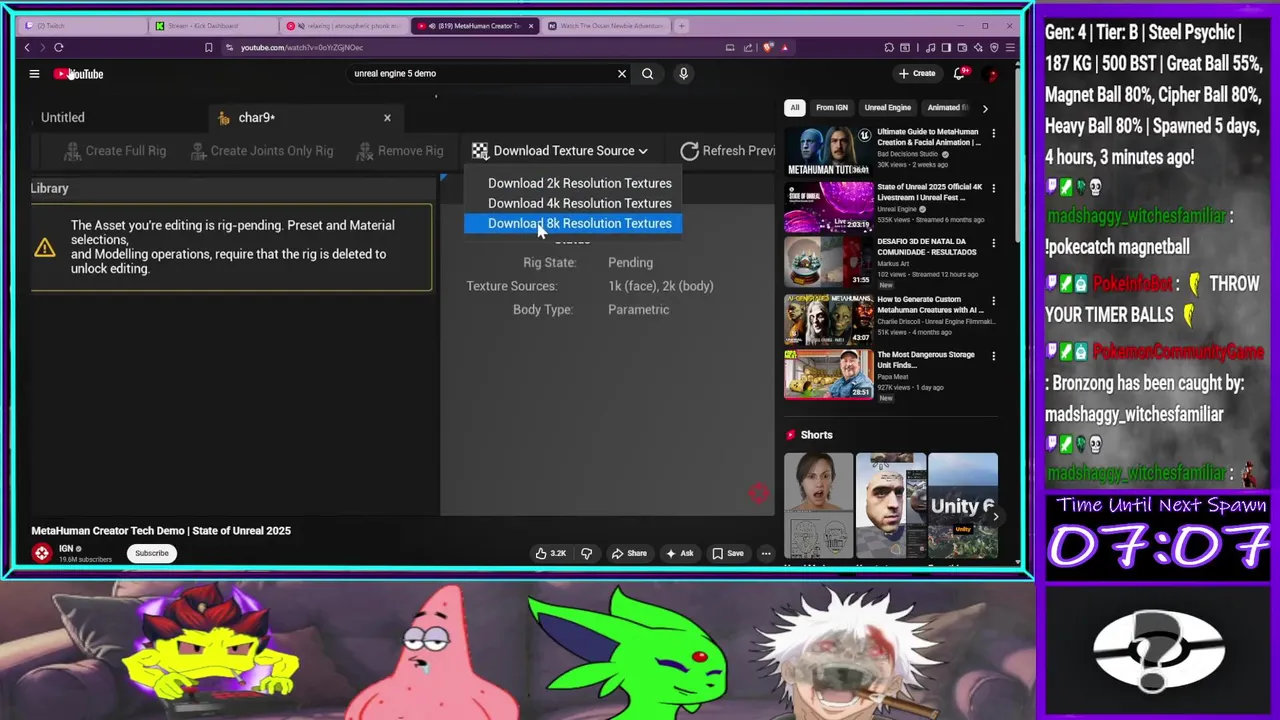Click the Create button

click(x=917, y=73)
